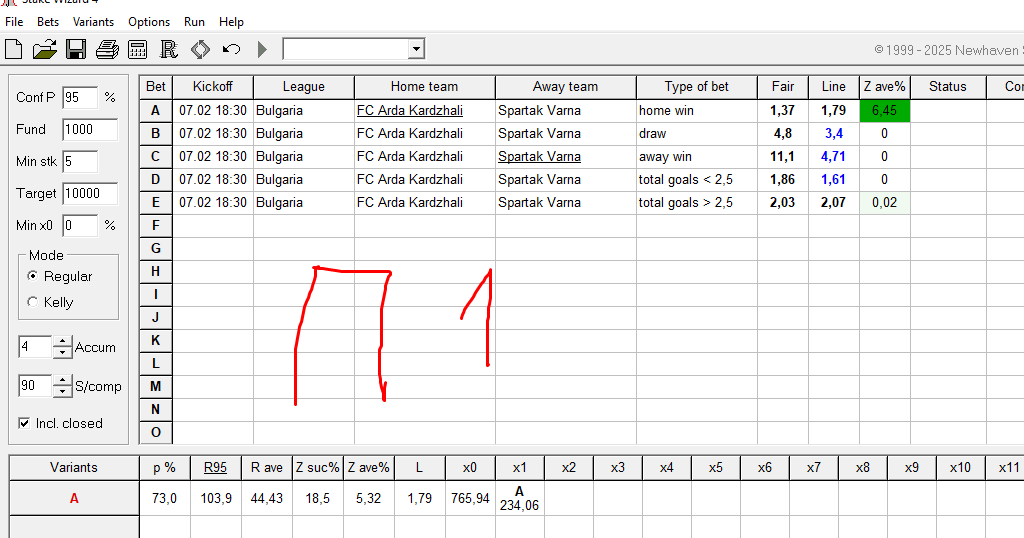Click the 765,94 x0 cell

470,498
